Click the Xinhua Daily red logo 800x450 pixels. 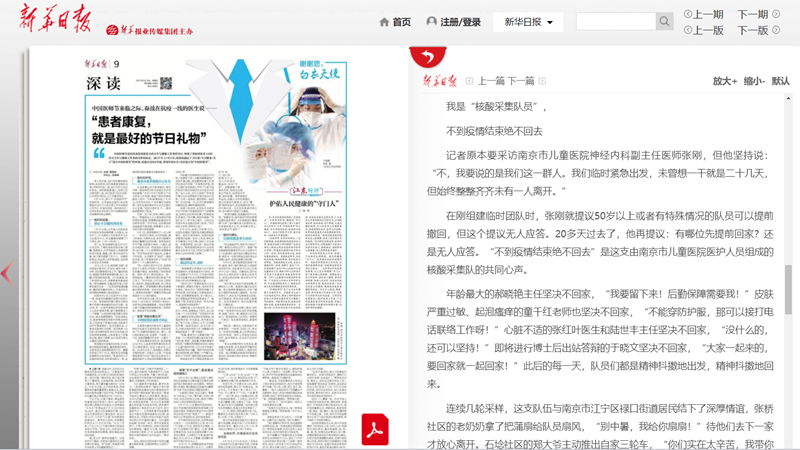point(55,18)
